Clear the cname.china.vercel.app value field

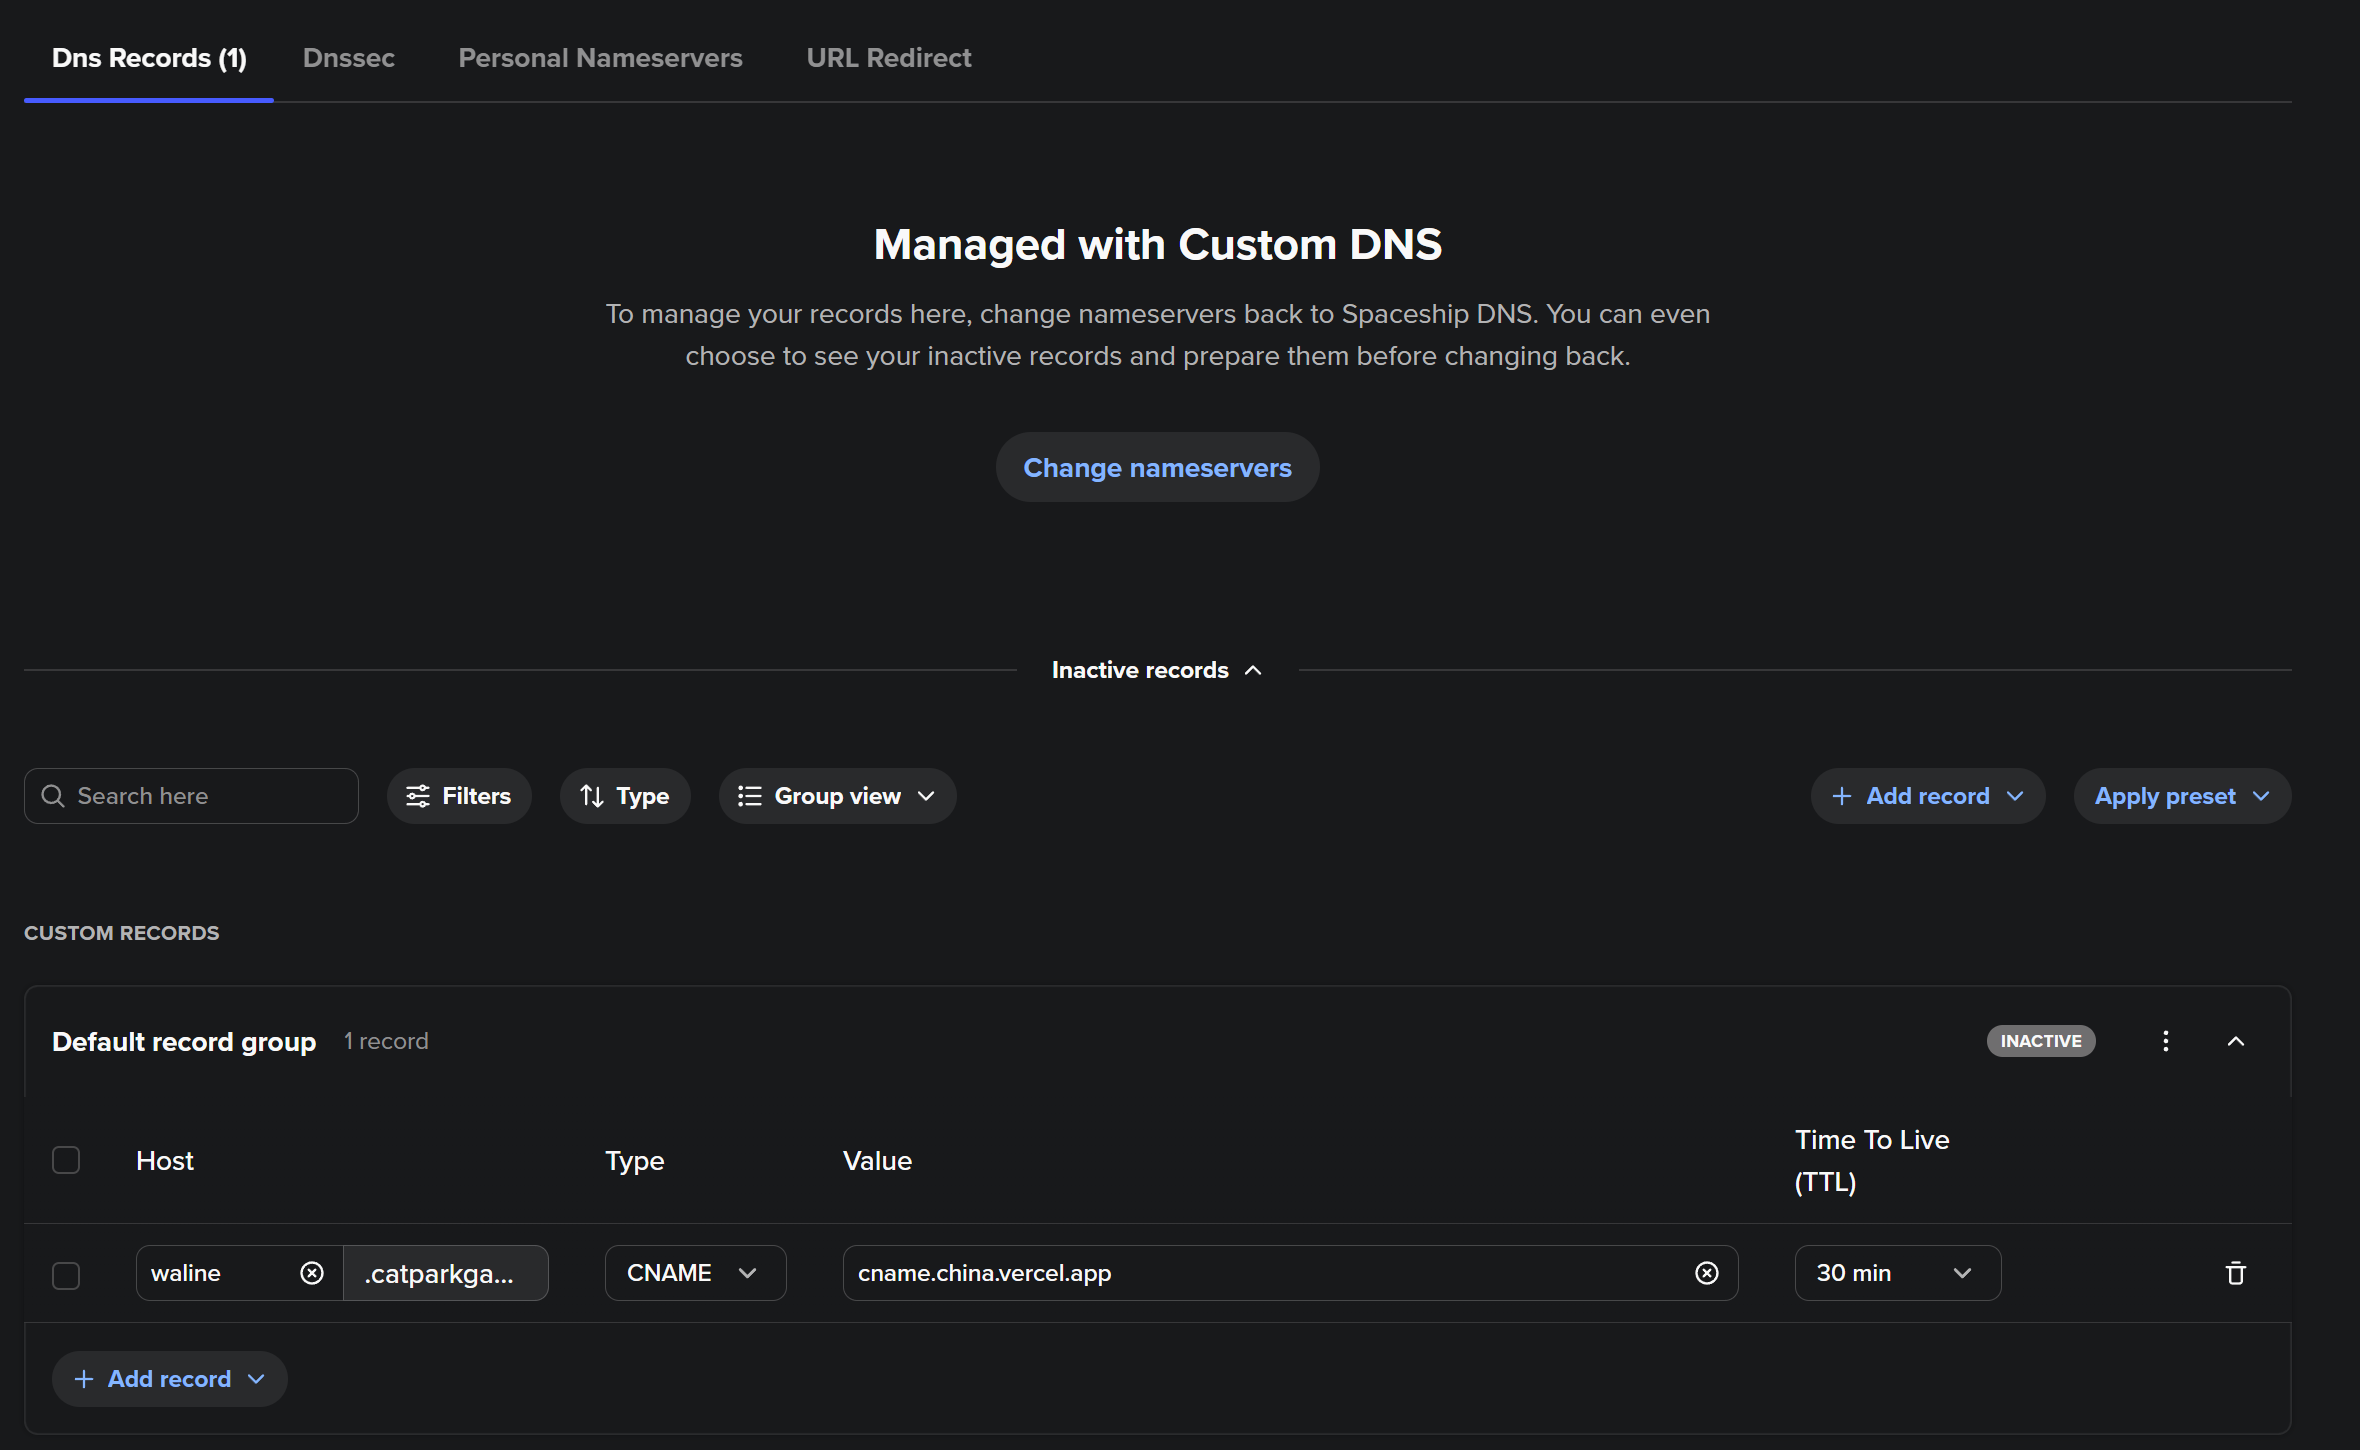[1706, 1273]
